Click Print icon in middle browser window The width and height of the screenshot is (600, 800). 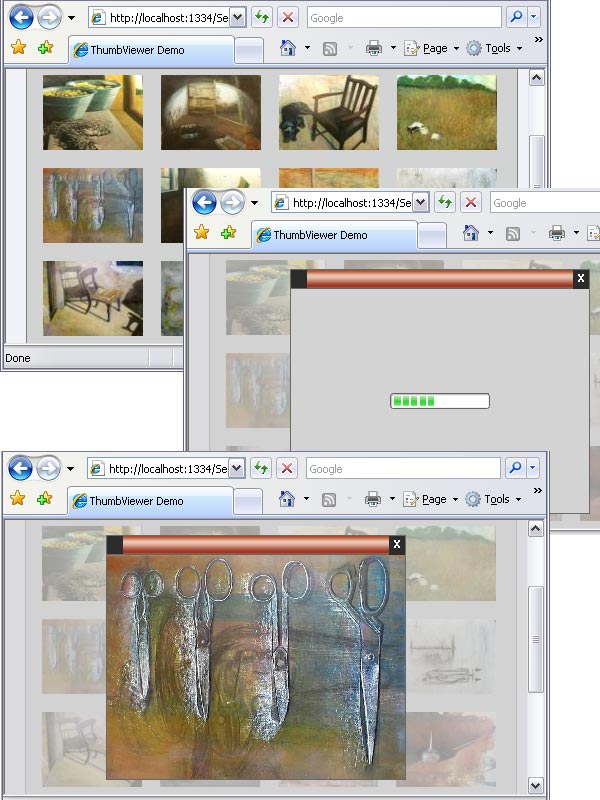557,234
